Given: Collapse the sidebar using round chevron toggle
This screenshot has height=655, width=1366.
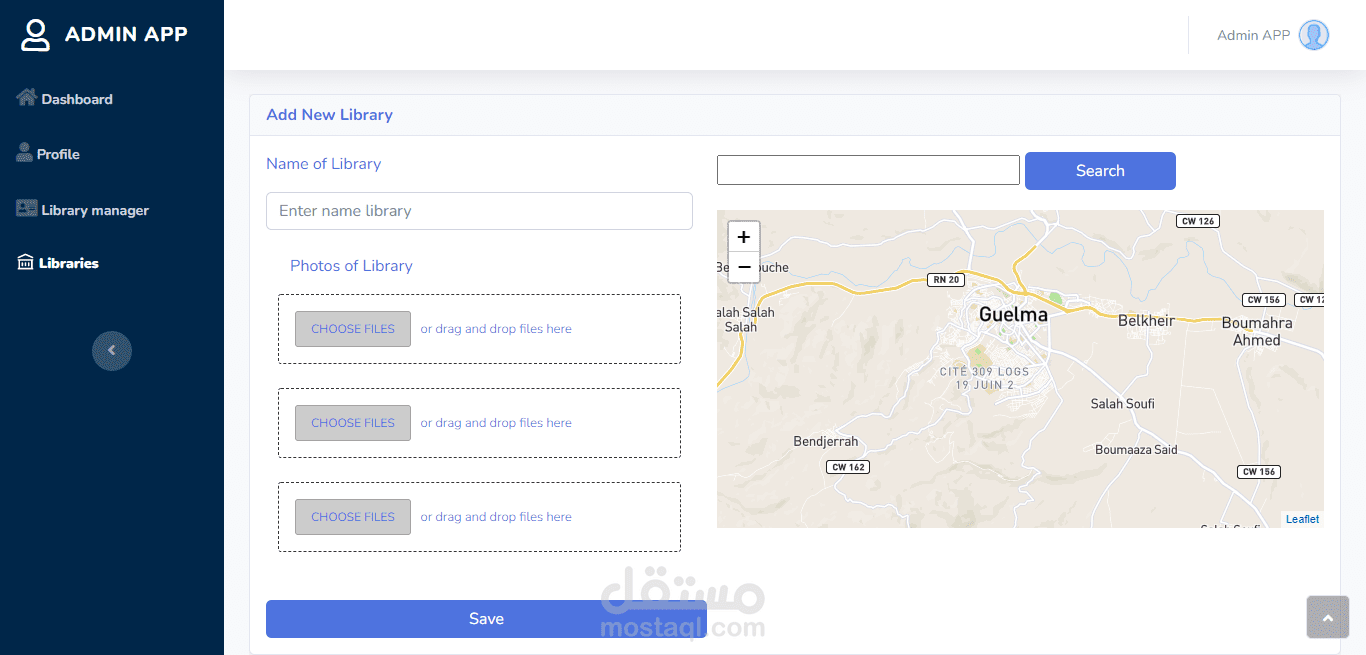Looking at the screenshot, I should (112, 351).
